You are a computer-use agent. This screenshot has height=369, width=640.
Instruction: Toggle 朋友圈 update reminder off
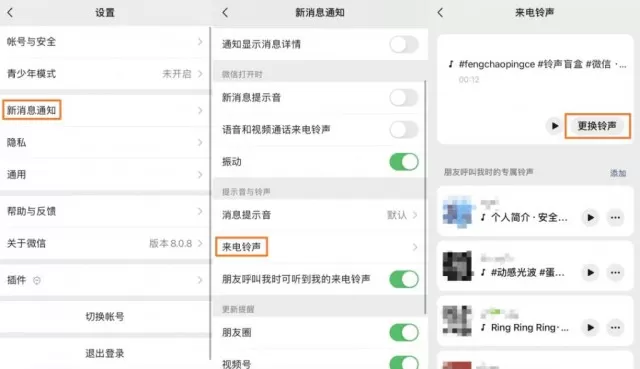click(x=404, y=332)
